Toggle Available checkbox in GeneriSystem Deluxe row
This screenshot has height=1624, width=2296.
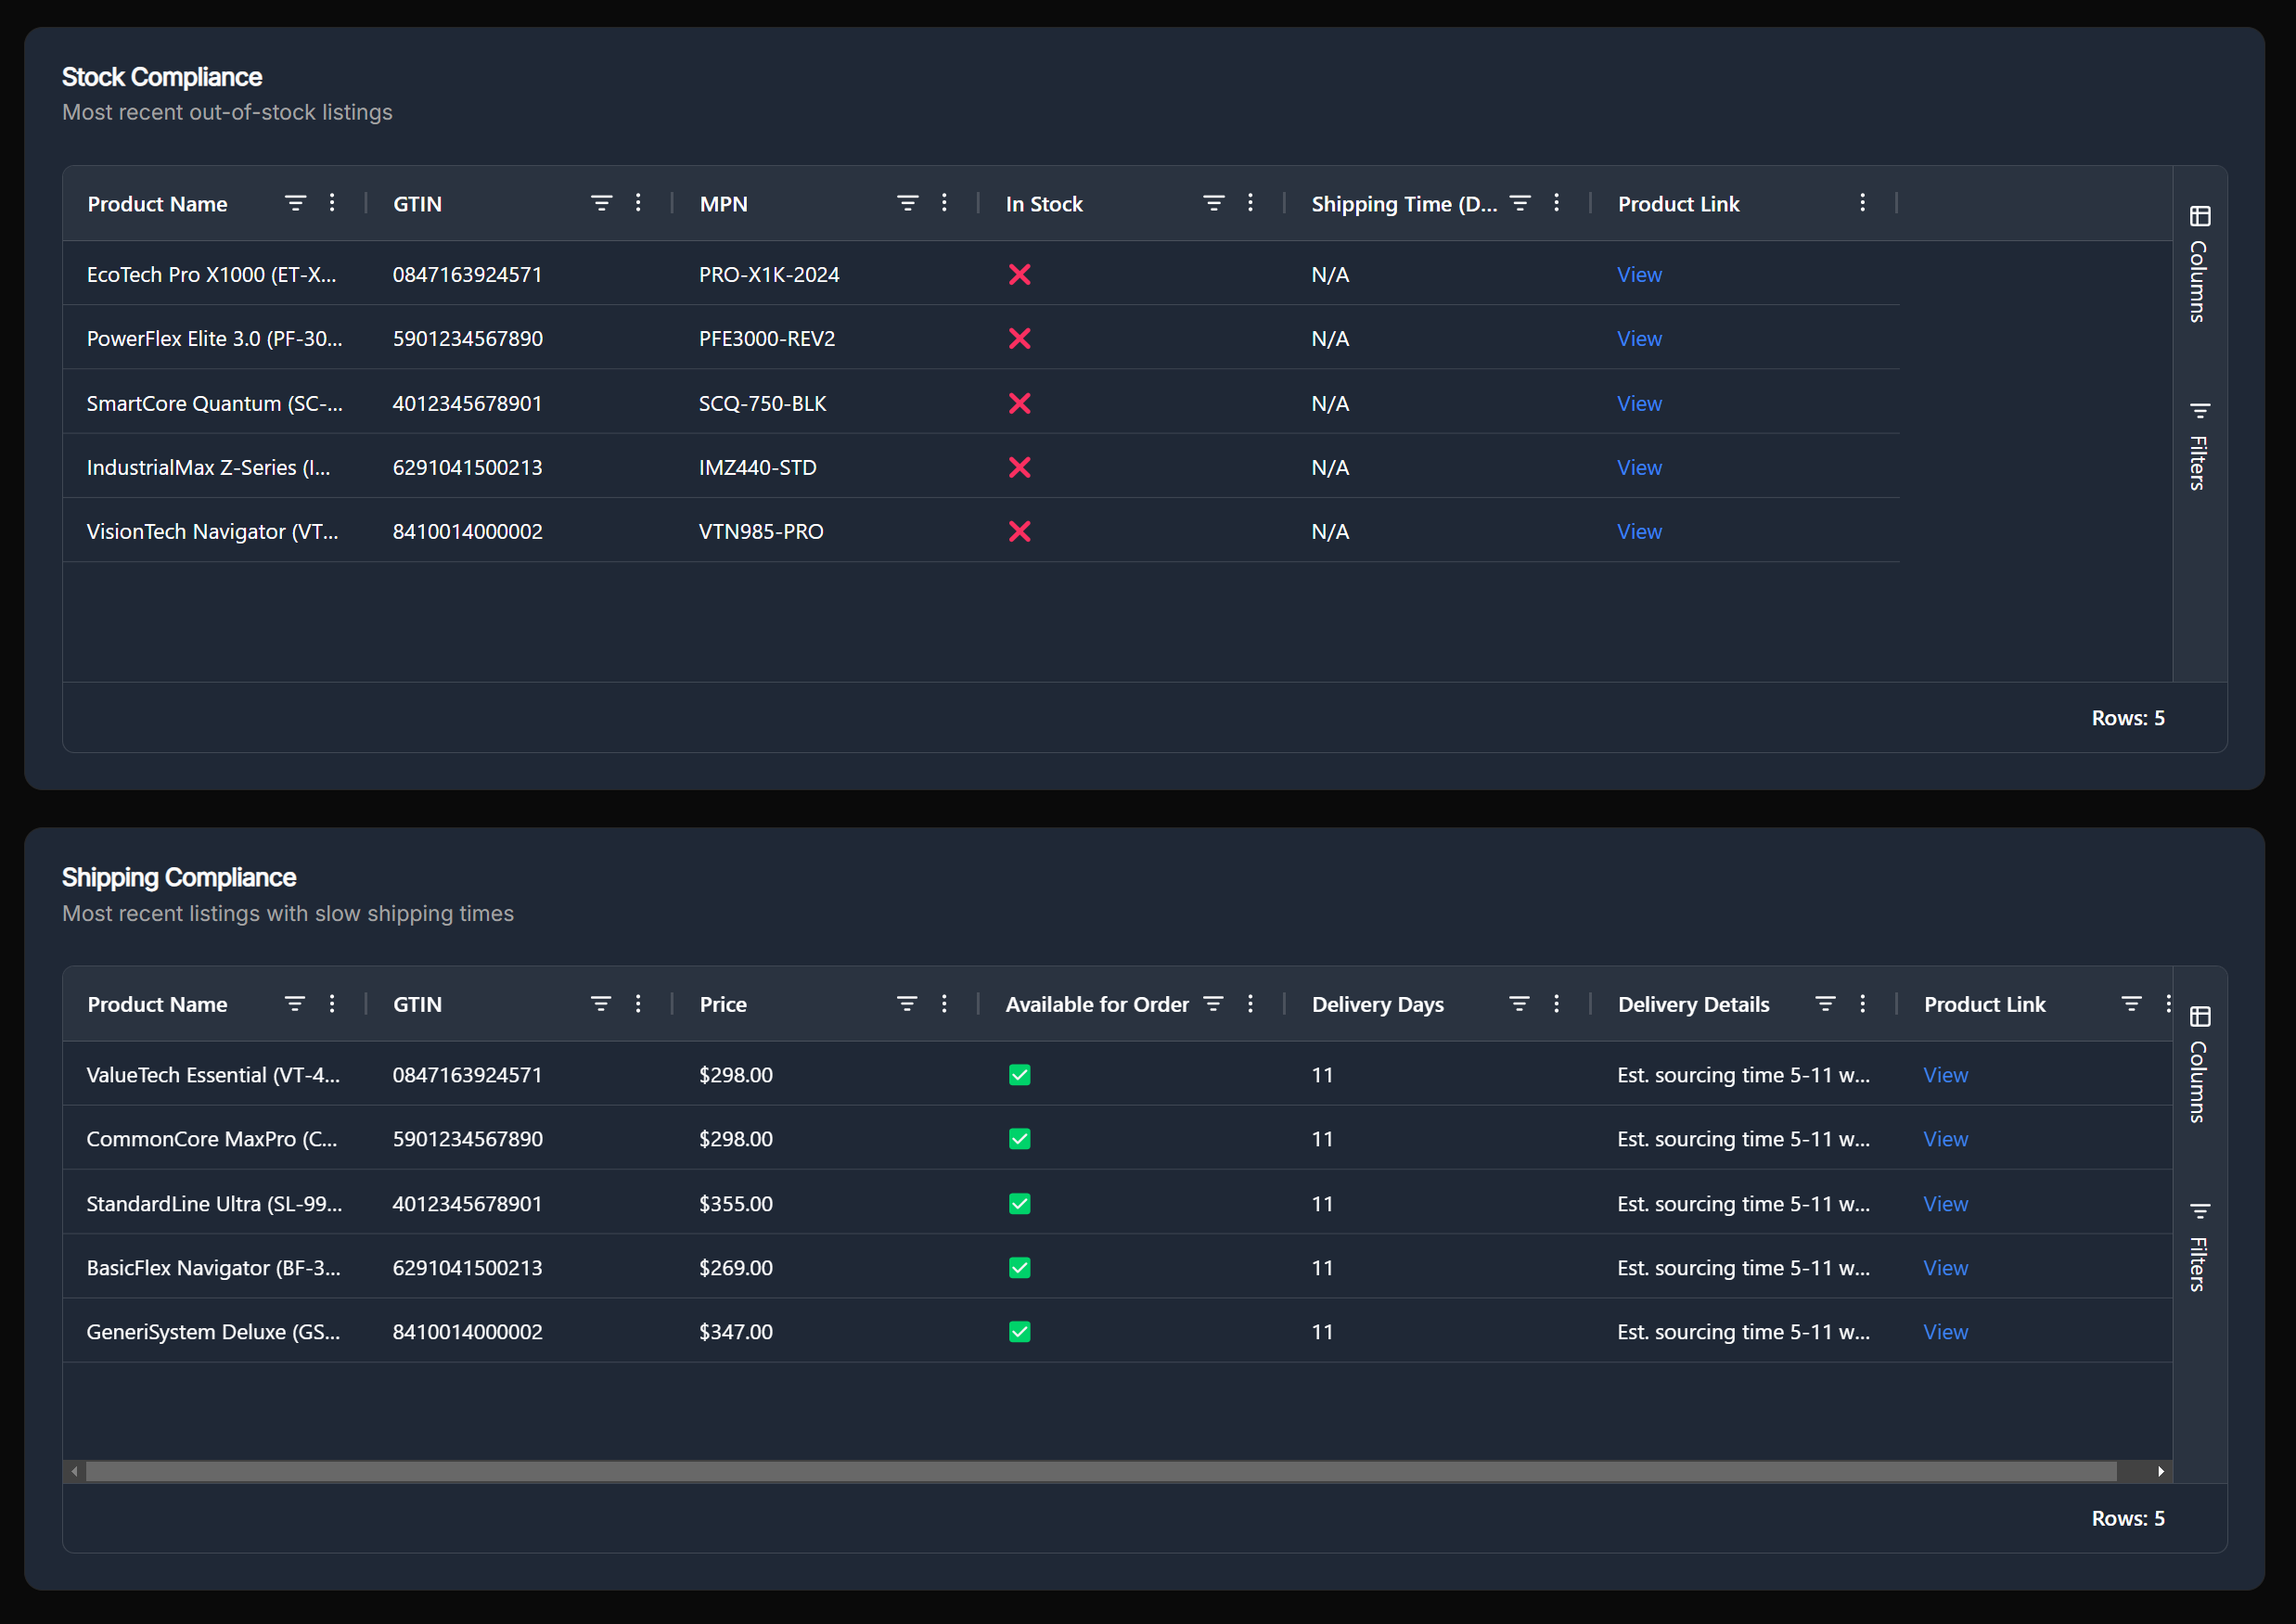(x=1019, y=1331)
